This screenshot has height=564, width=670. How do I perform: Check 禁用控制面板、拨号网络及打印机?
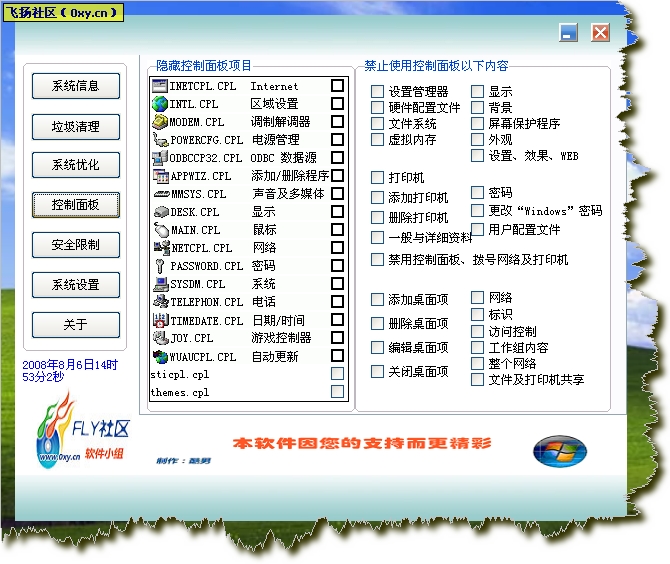tap(377, 260)
